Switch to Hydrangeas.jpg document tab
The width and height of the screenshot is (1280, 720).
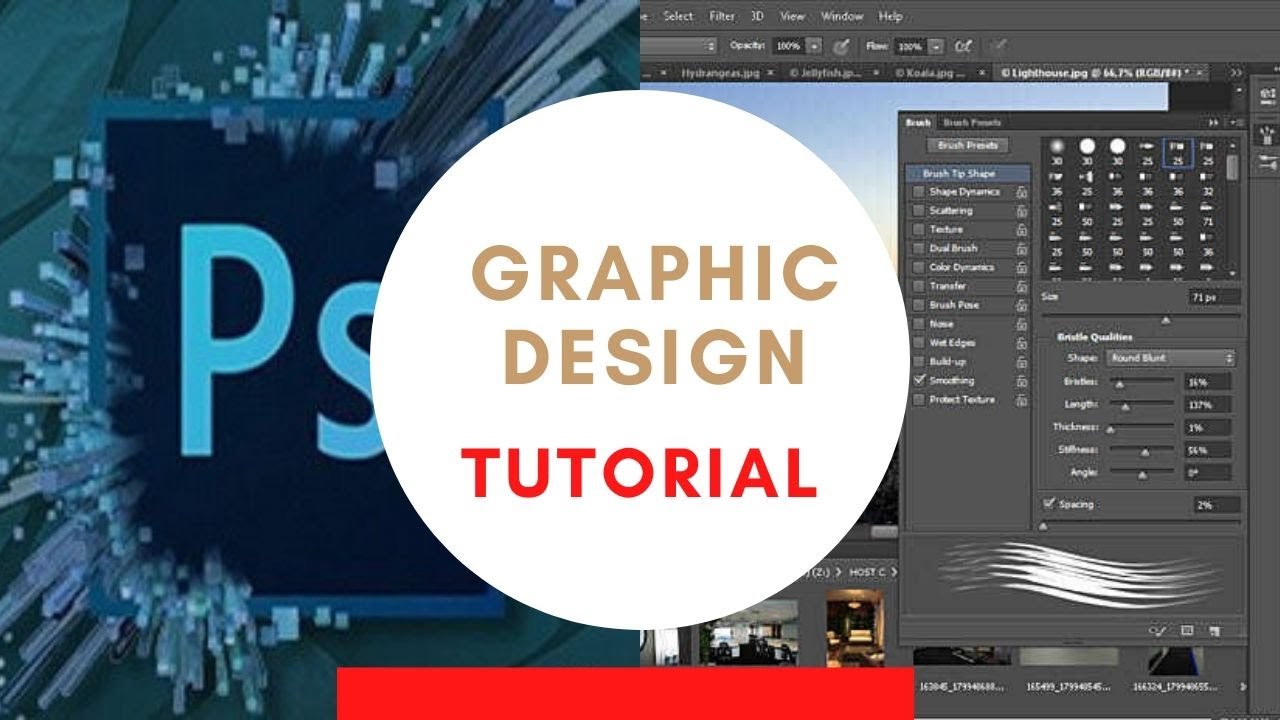tap(721, 73)
